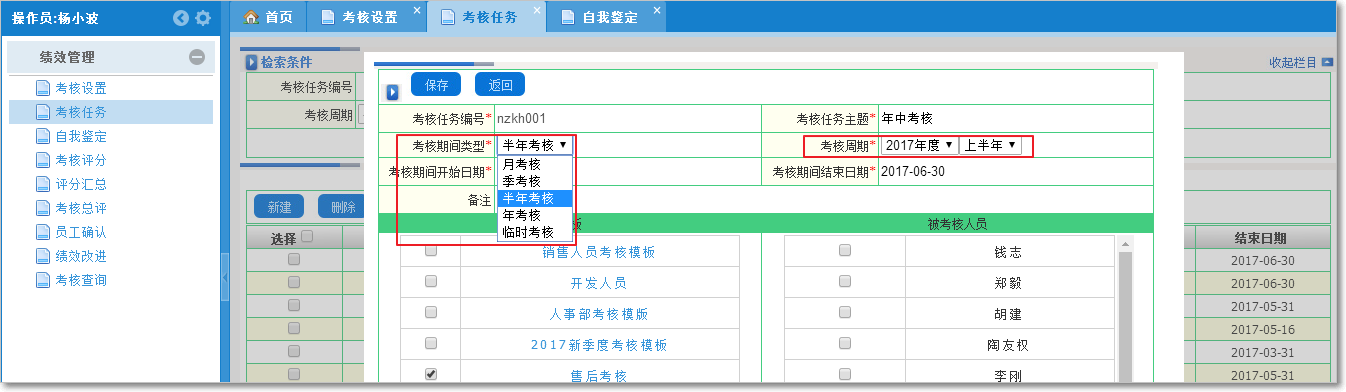Open 员工确认 in the sidebar tree
The height and width of the screenshot is (392, 1346).
tap(81, 232)
